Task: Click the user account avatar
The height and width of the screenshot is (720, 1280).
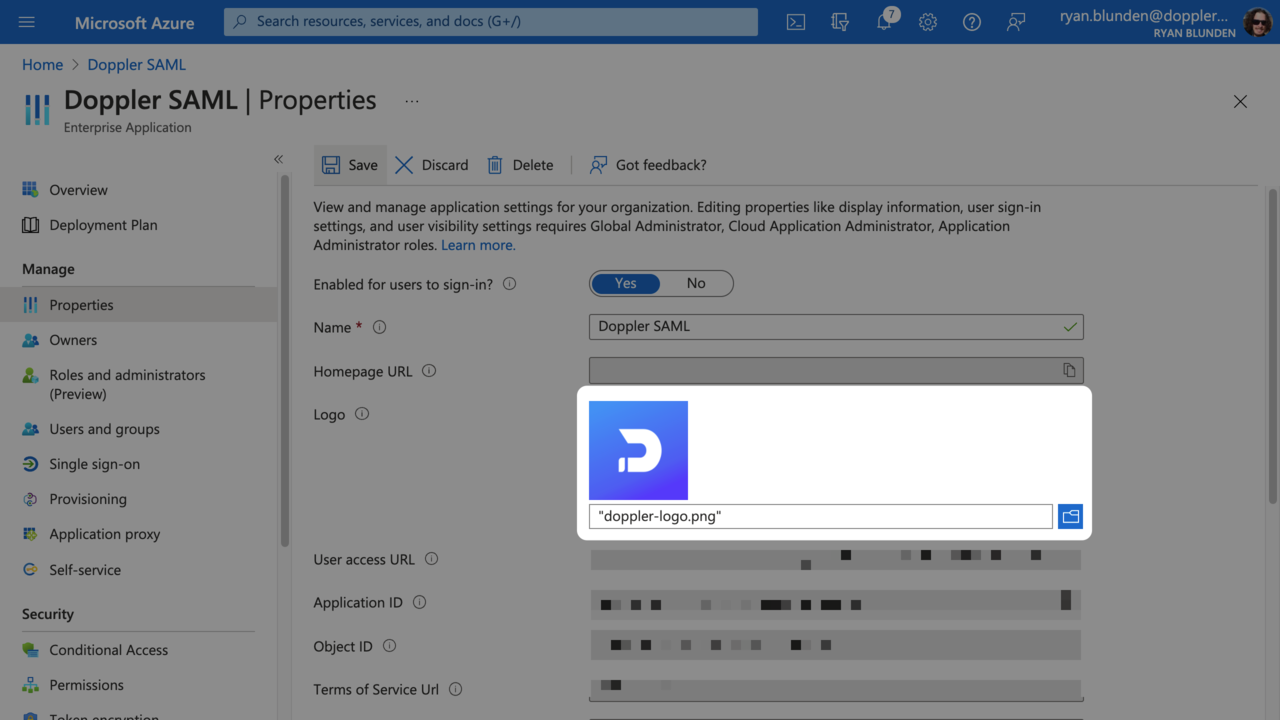Action: [x=1257, y=22]
